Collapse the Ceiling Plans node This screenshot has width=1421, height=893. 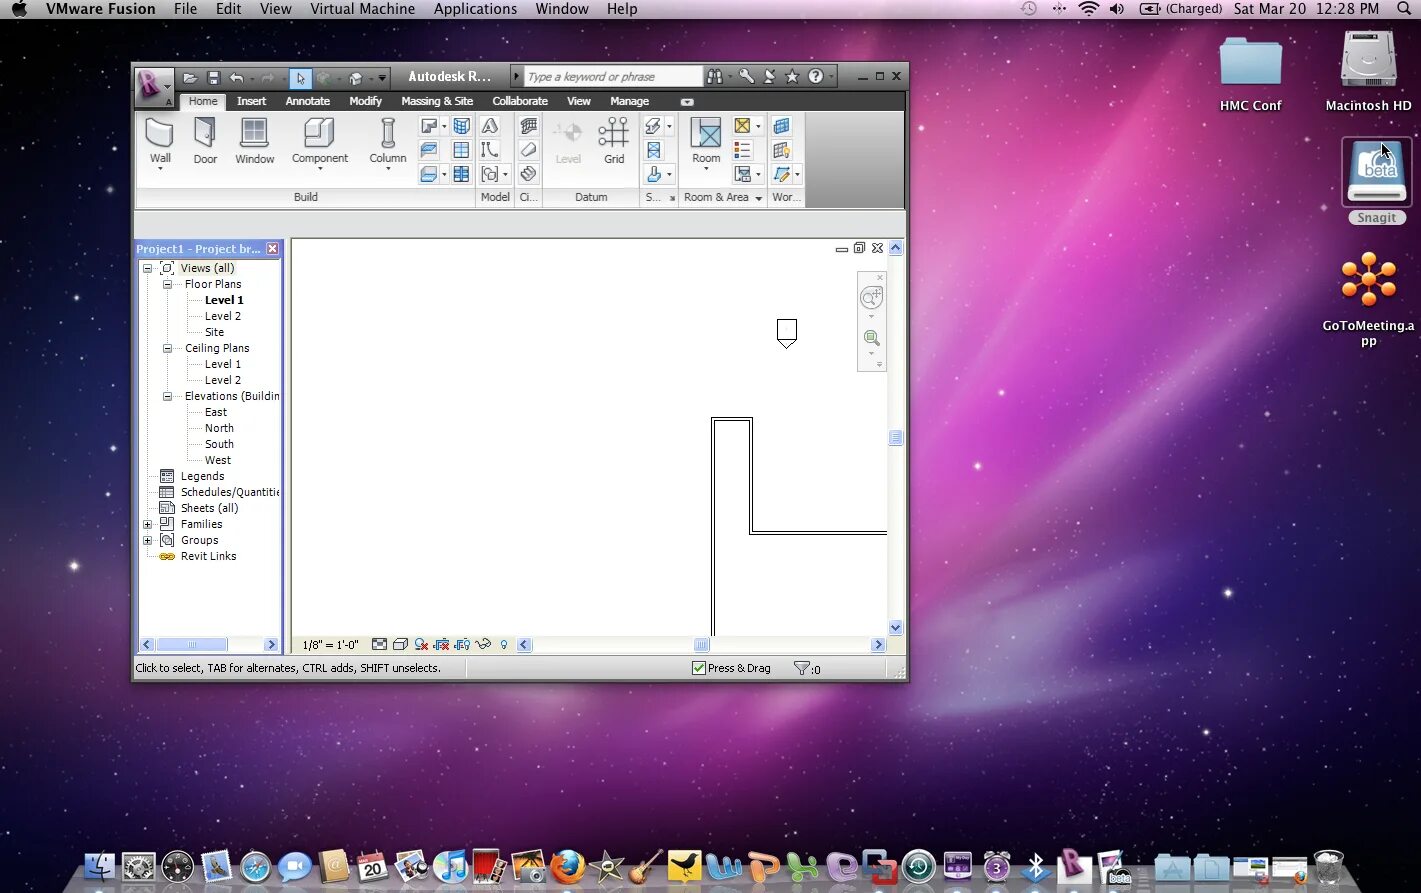coord(167,348)
